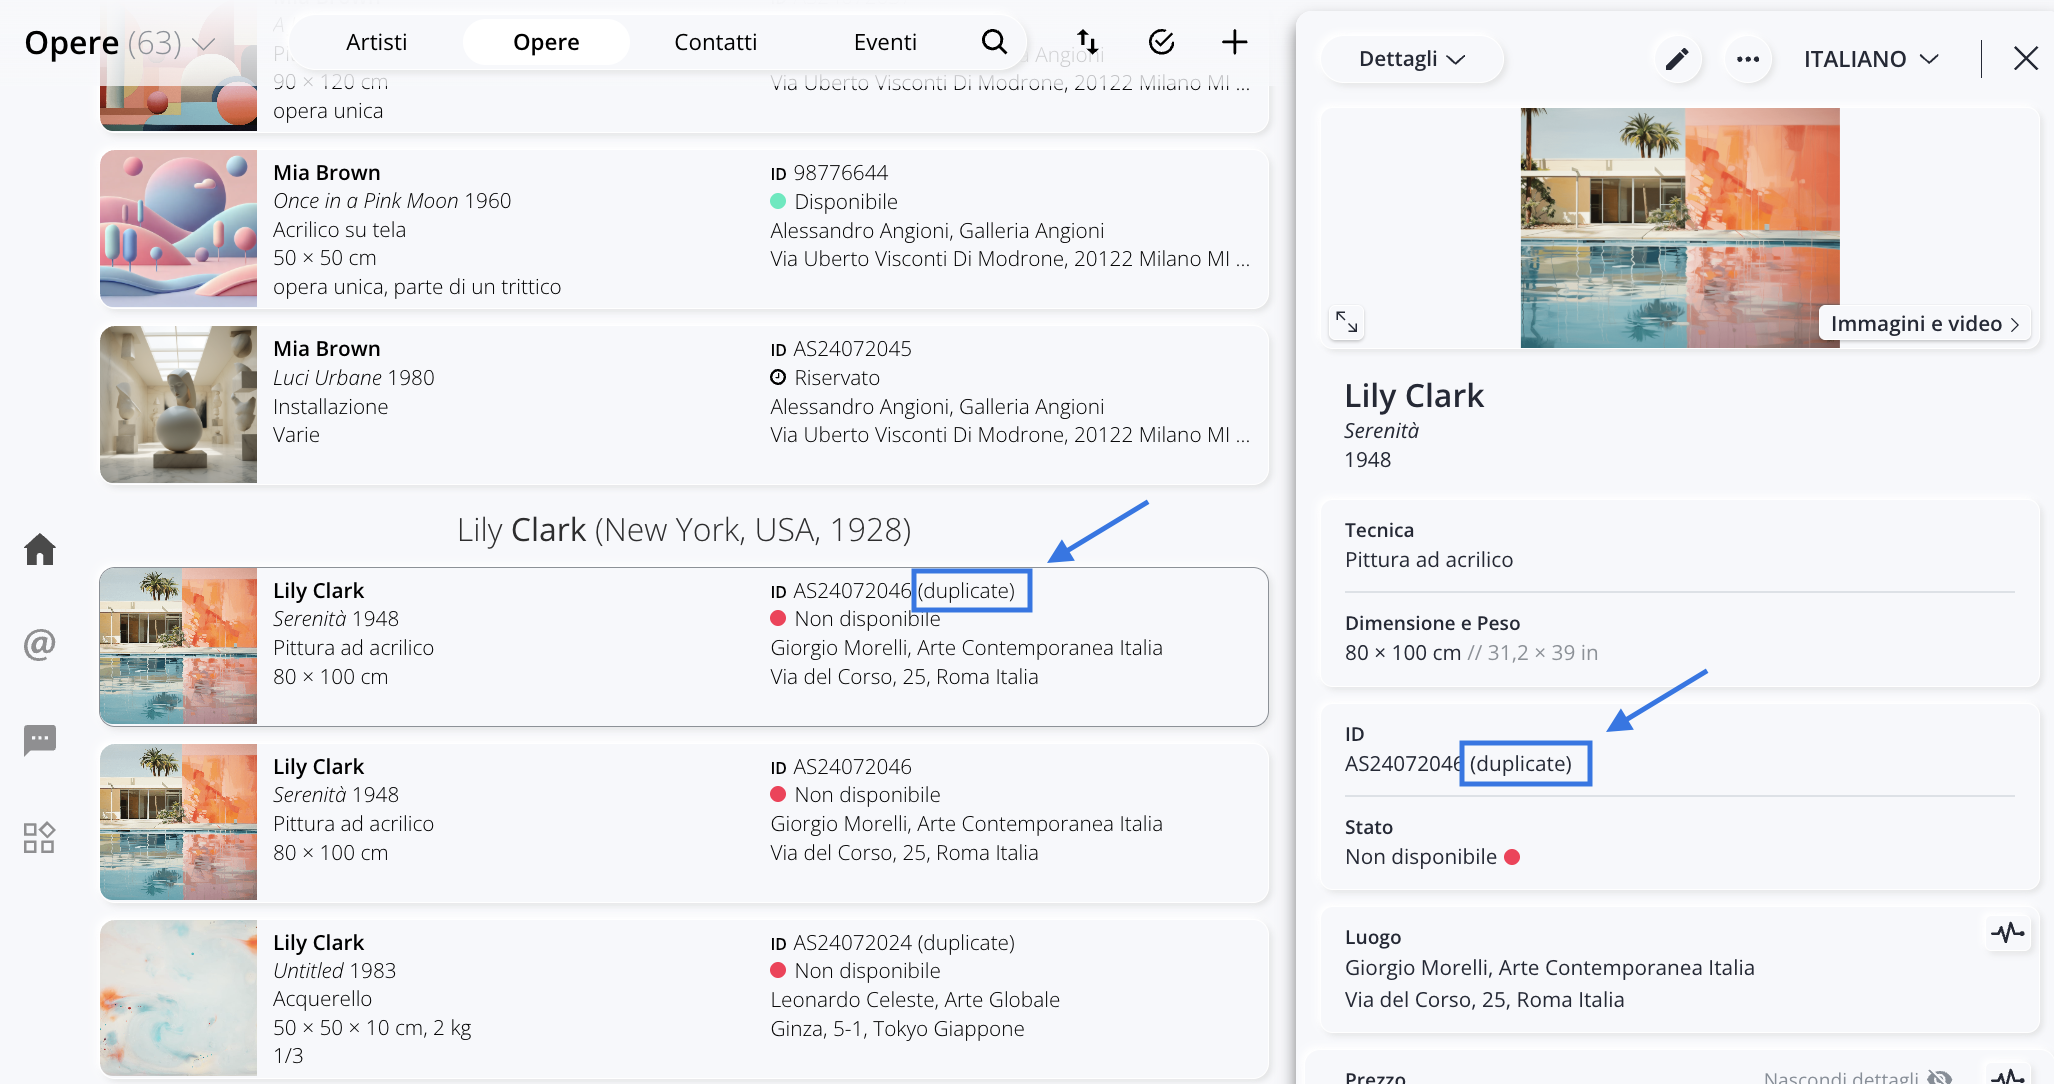This screenshot has width=2054, height=1084.
Task: Open the Immagini e video link
Action: click(x=1924, y=323)
